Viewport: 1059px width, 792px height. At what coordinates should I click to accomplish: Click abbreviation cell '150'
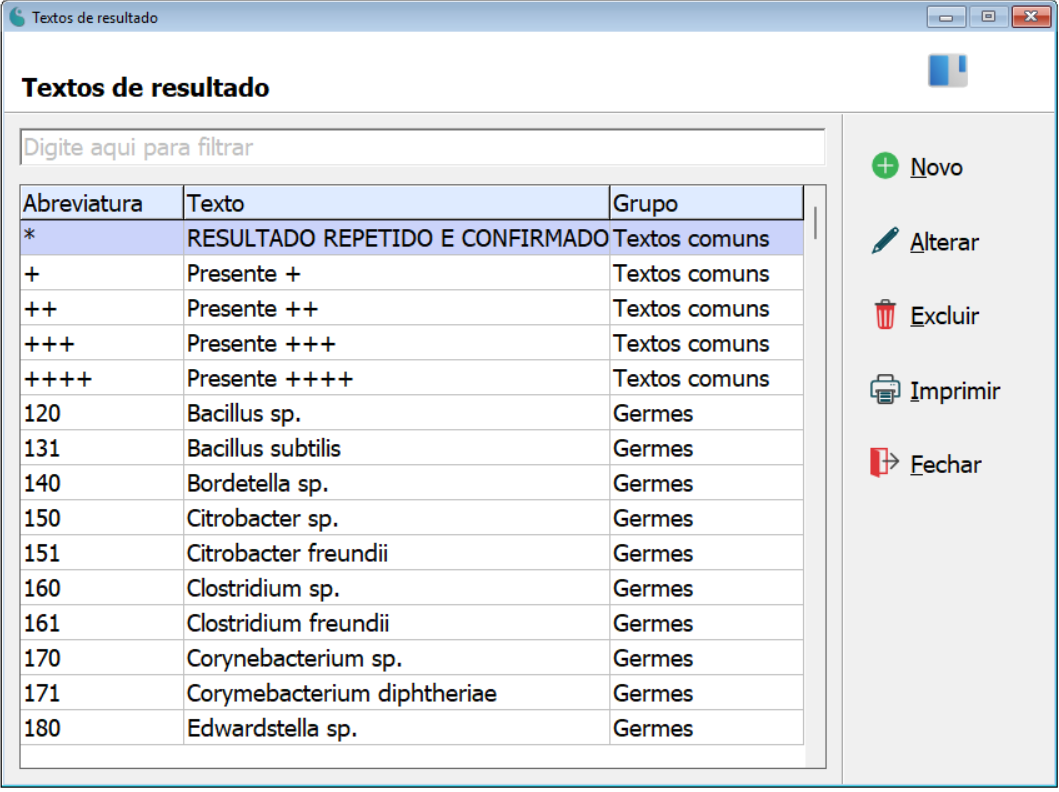pos(101,519)
